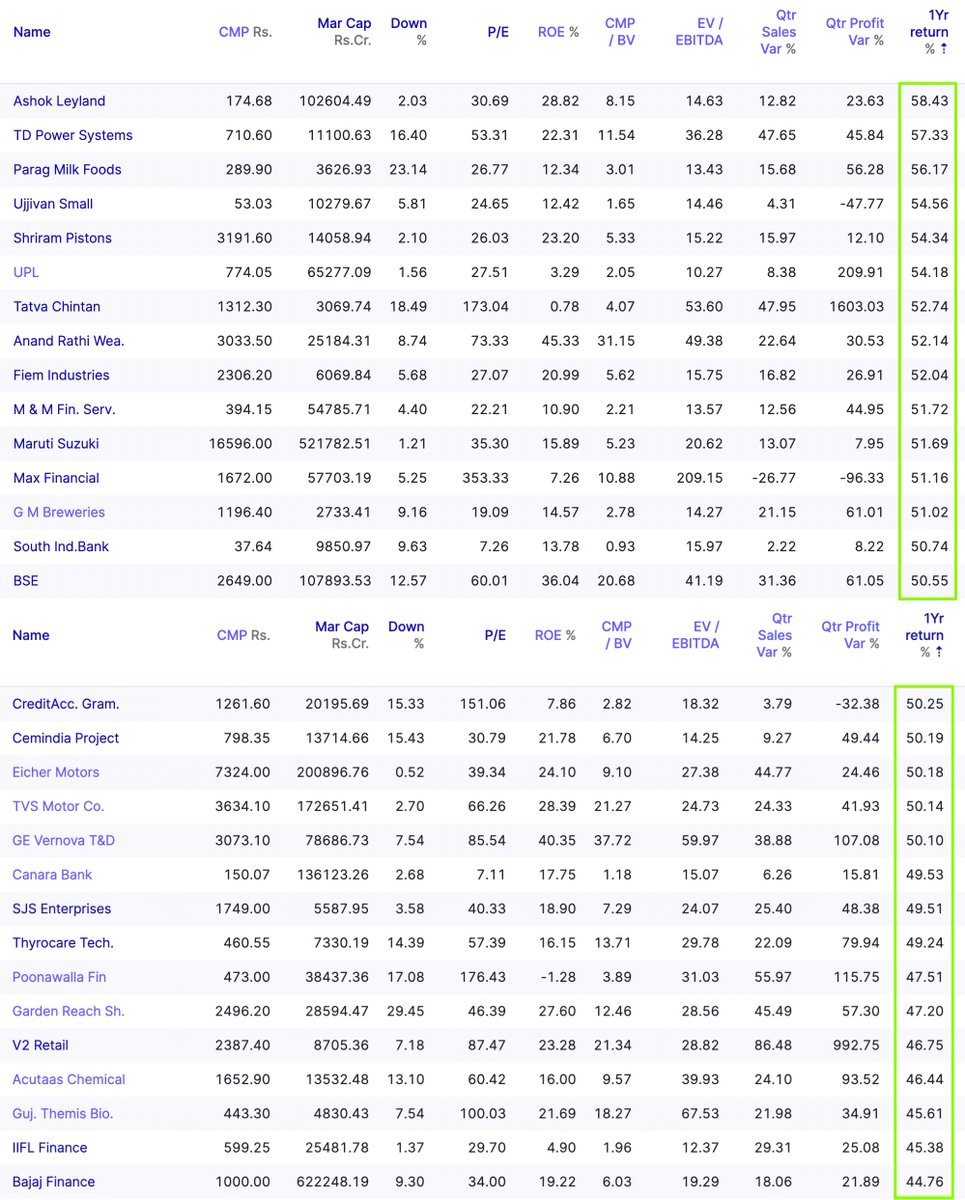Screen dimensions: 965x1200
Task: Open the Anand Rathi Wea. link
Action: click(69, 341)
